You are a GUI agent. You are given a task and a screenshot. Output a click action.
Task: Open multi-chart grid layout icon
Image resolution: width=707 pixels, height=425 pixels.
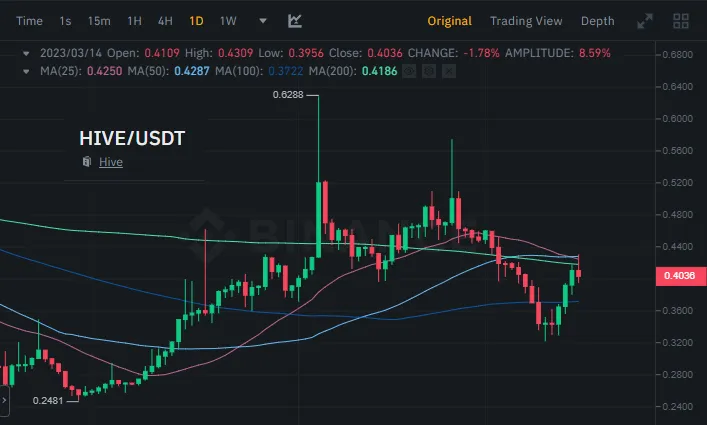(x=681, y=21)
